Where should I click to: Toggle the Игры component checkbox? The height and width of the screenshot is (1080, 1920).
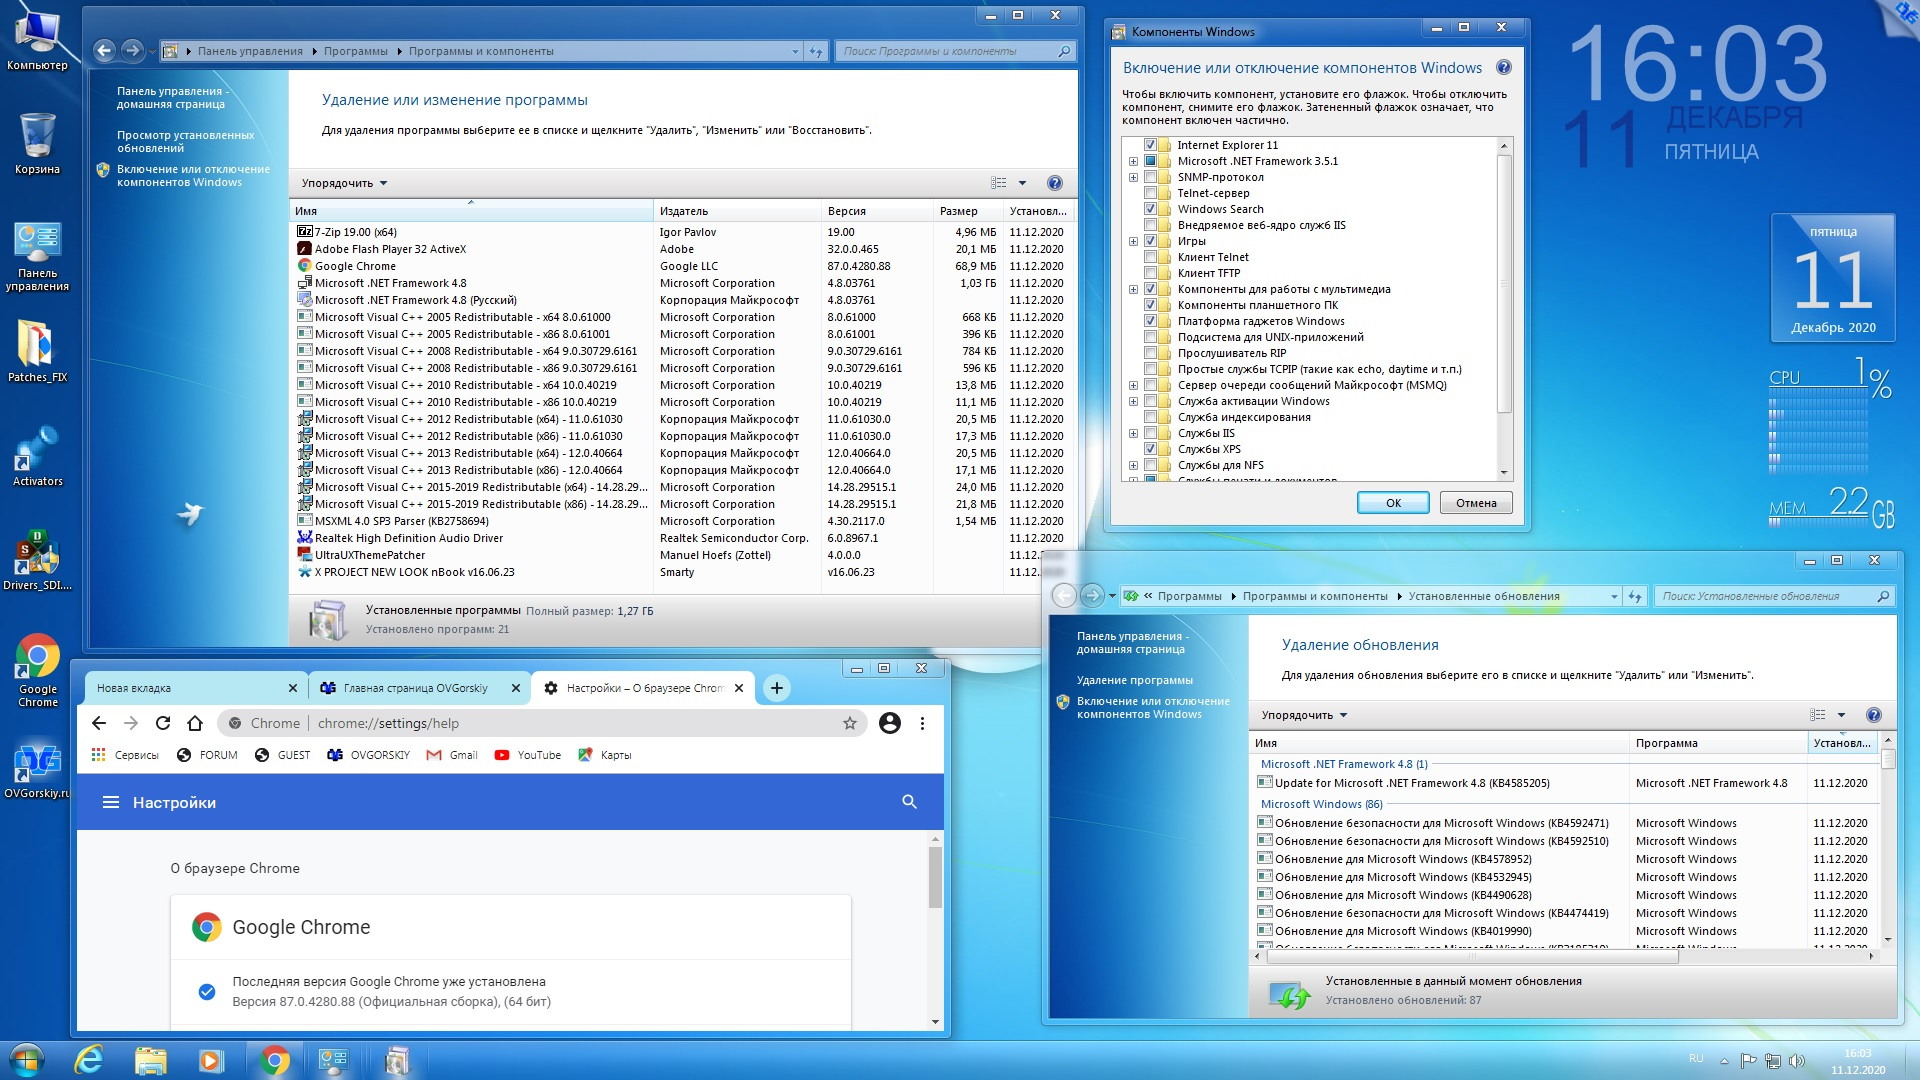tap(1150, 241)
